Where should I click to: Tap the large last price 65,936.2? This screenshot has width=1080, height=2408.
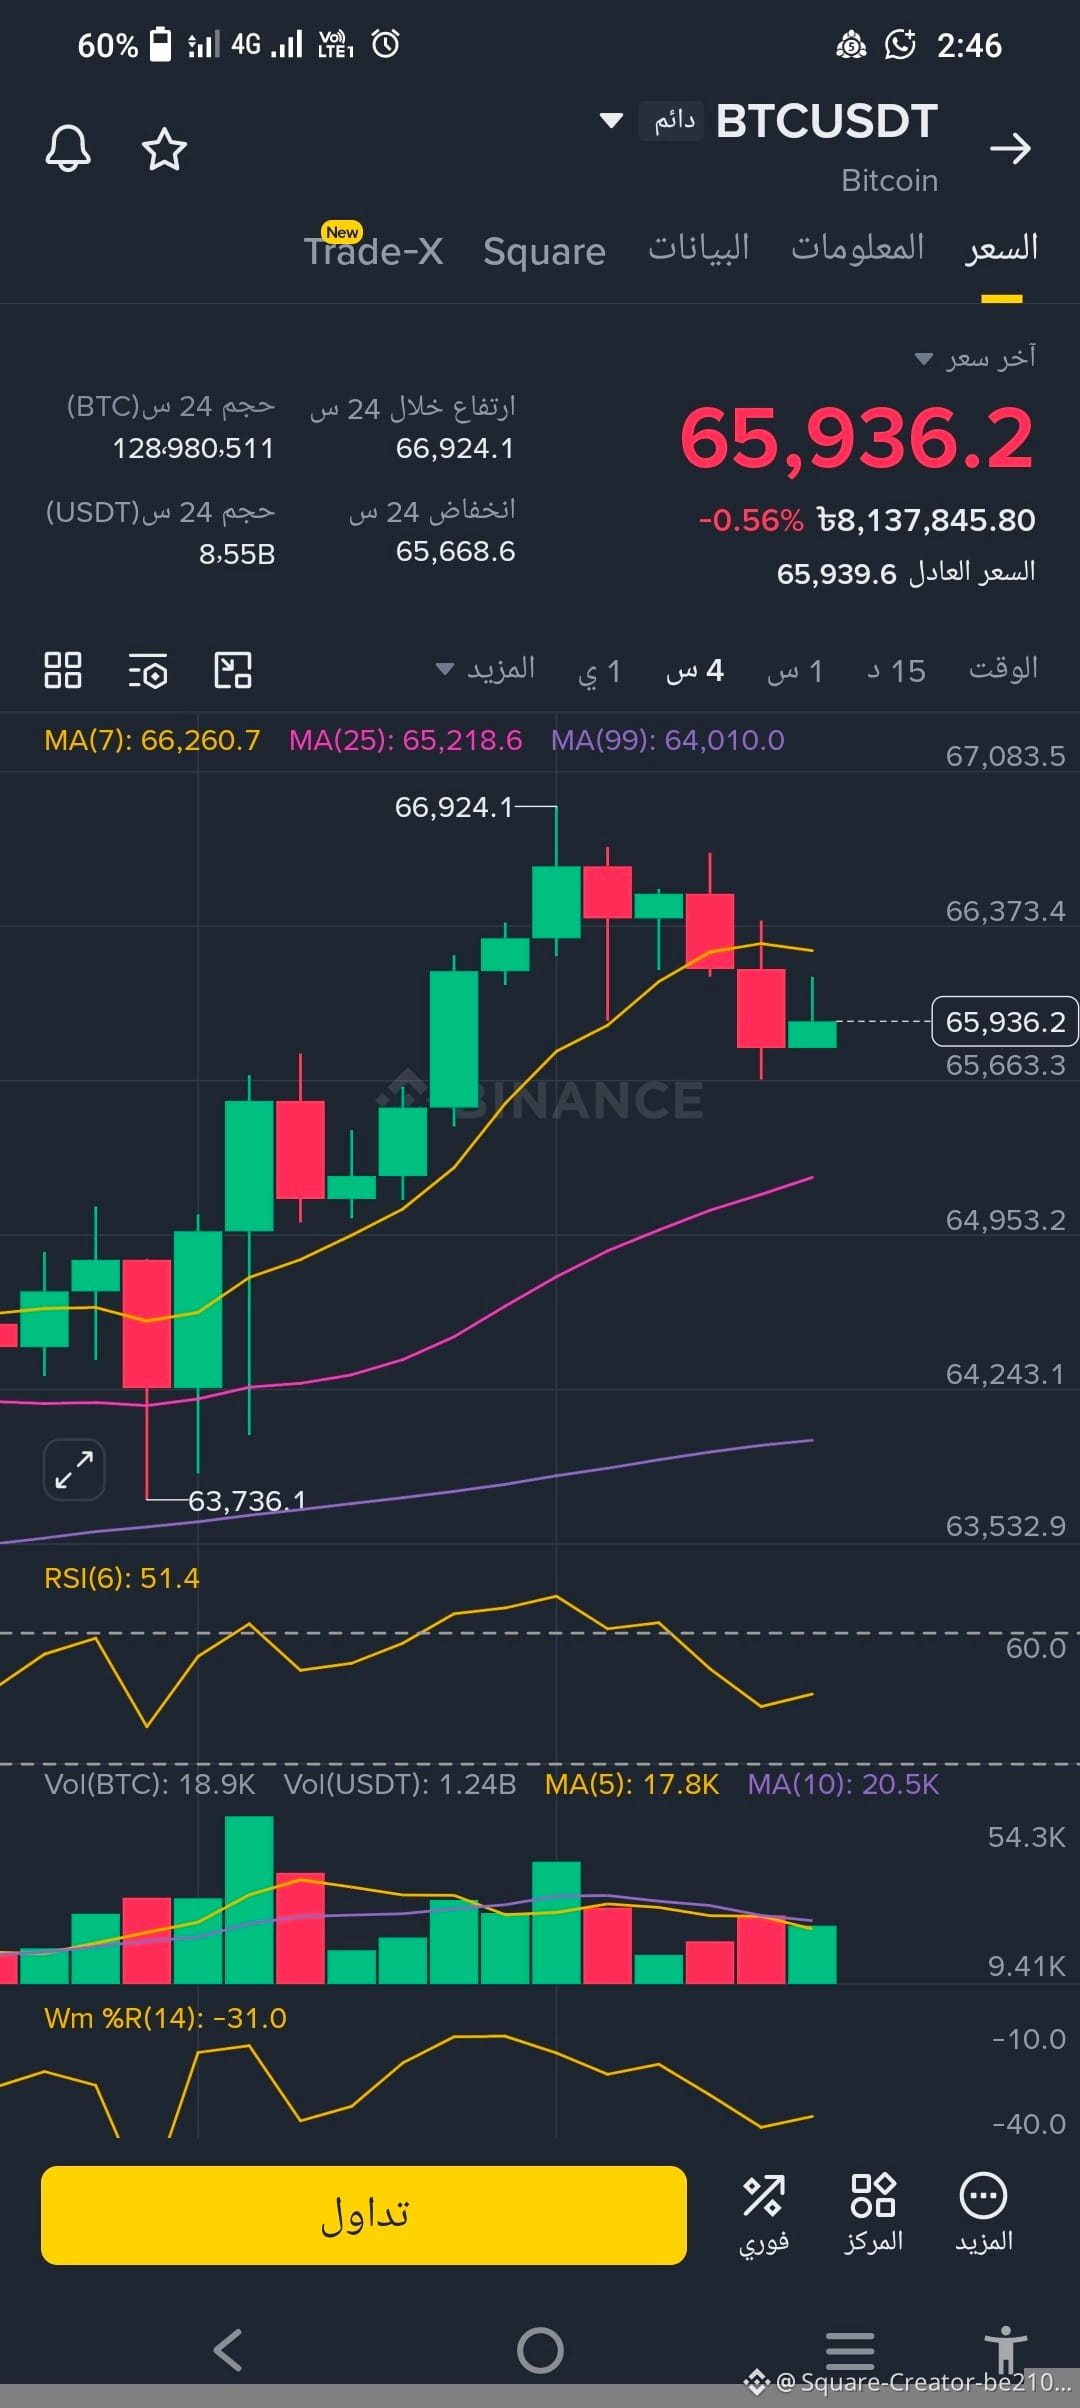[857, 439]
